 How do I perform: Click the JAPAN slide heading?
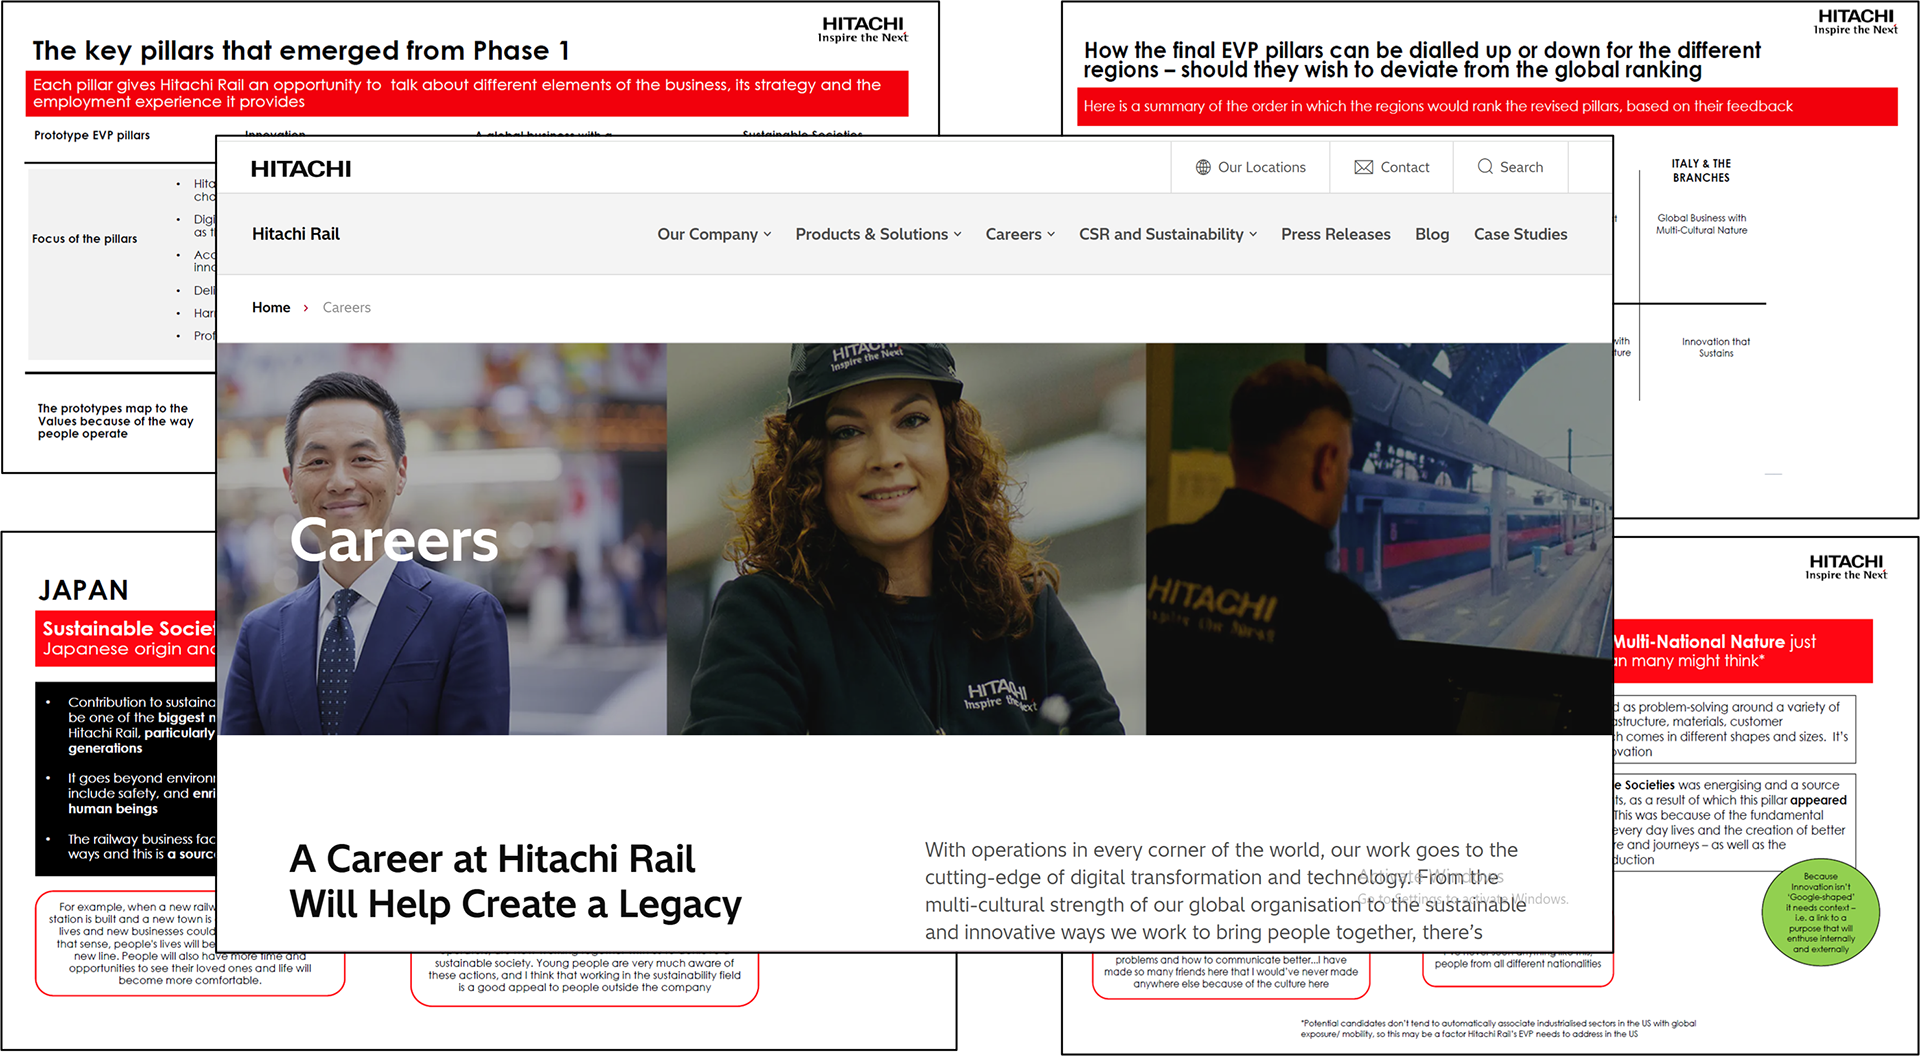pyautogui.click(x=84, y=591)
